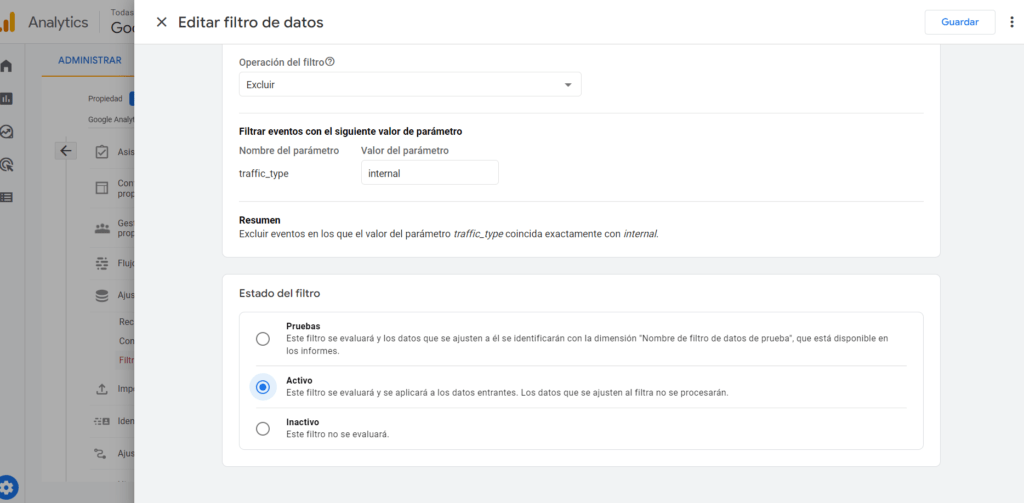Open the ADMINISTRAR tab
Screen dimensions: 1024x503
[x=89, y=60]
